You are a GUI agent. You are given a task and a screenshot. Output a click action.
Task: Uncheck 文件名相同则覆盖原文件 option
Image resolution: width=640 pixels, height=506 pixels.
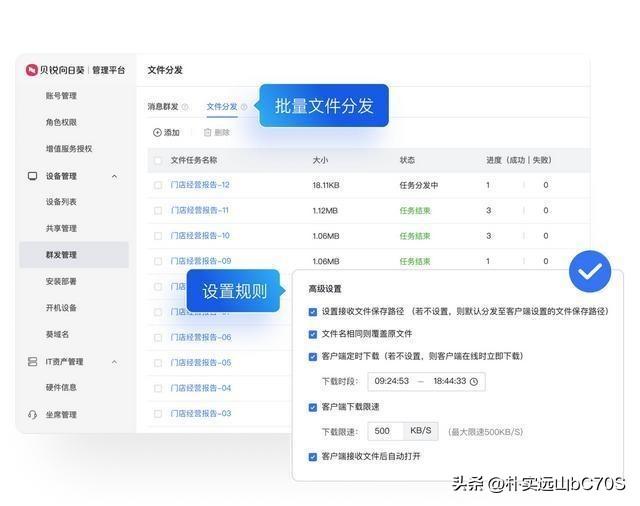(313, 335)
